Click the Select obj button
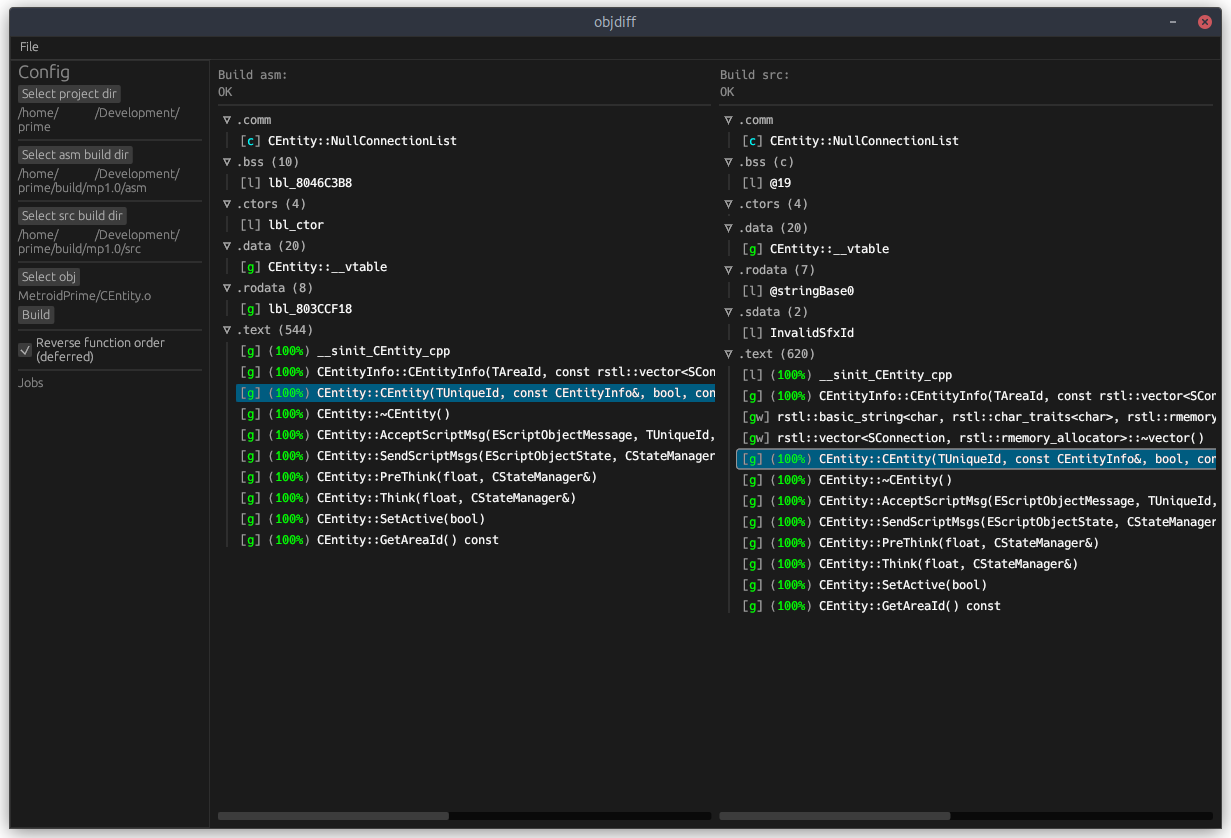The height and width of the screenshot is (838, 1231). [x=49, y=277]
